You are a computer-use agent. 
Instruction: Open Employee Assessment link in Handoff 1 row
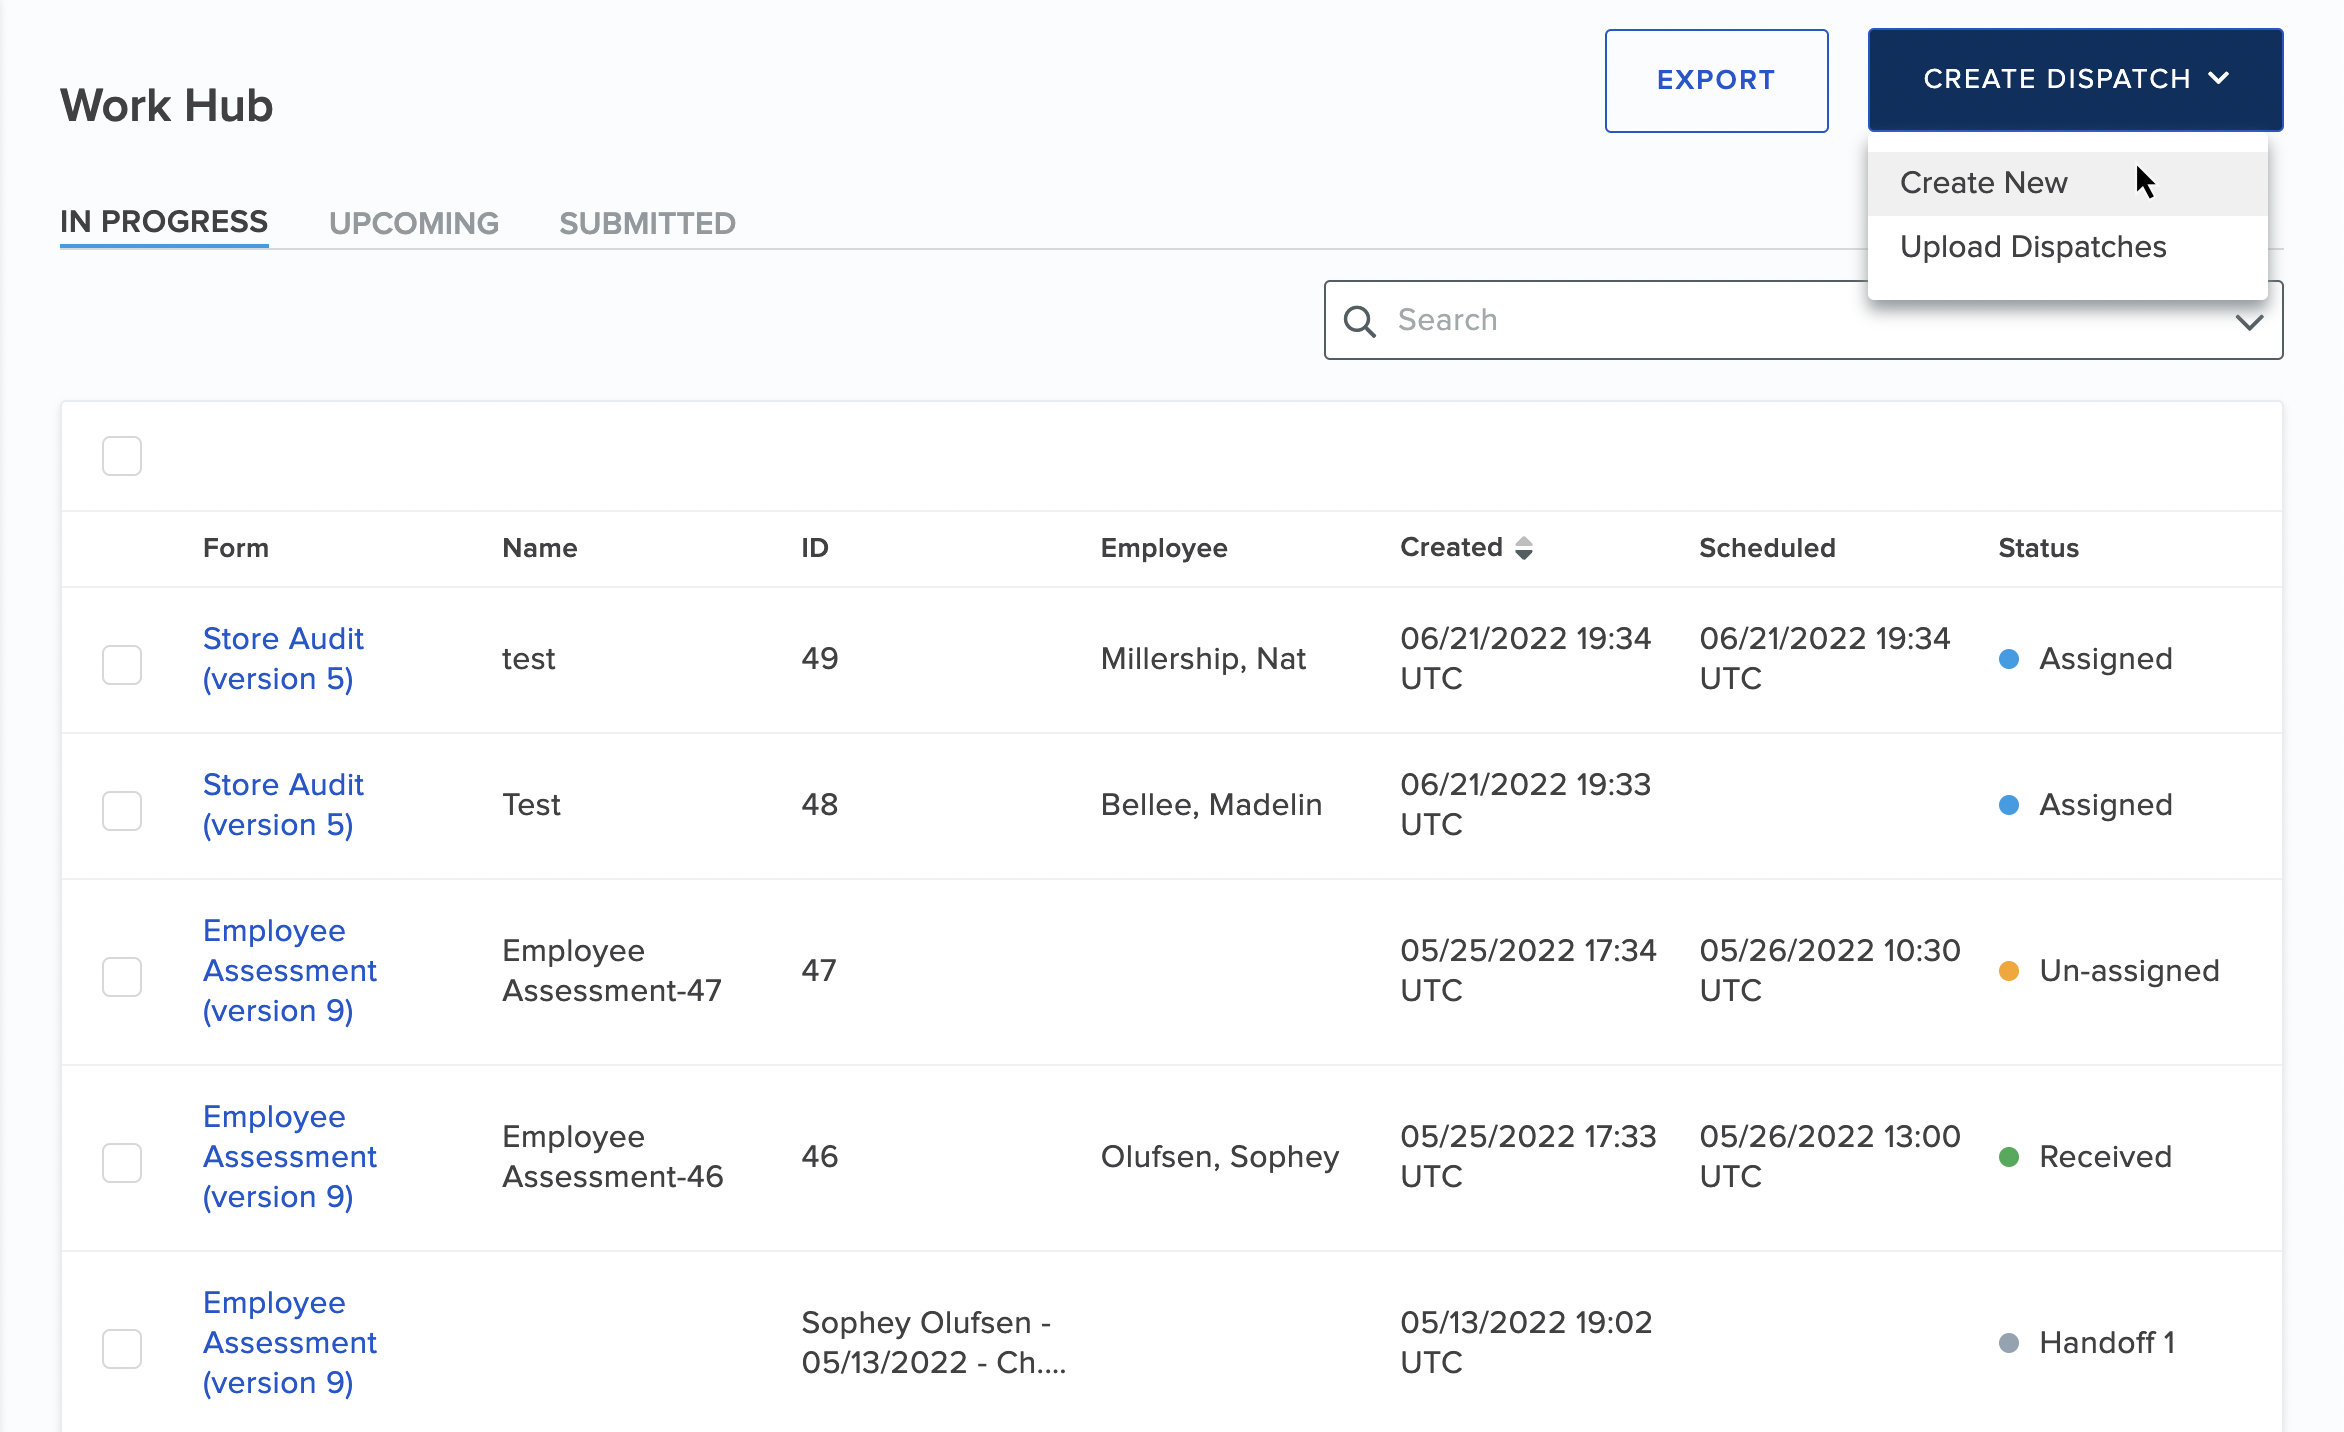(x=290, y=1343)
